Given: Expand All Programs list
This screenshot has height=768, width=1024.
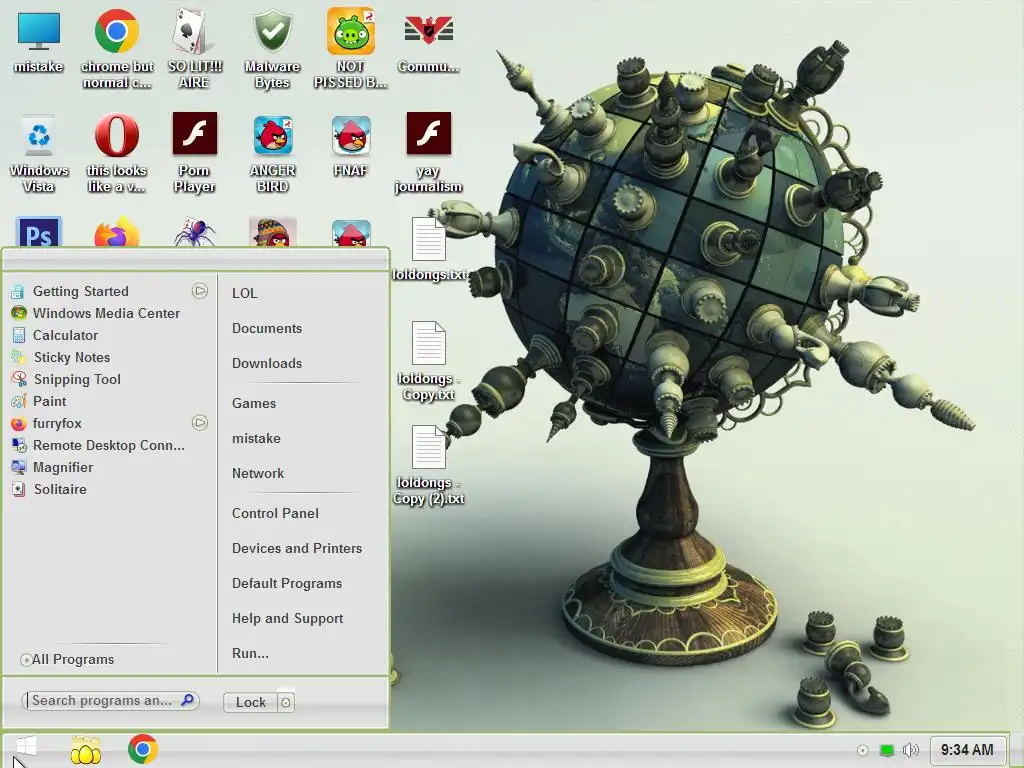Looking at the screenshot, I should click(67, 660).
